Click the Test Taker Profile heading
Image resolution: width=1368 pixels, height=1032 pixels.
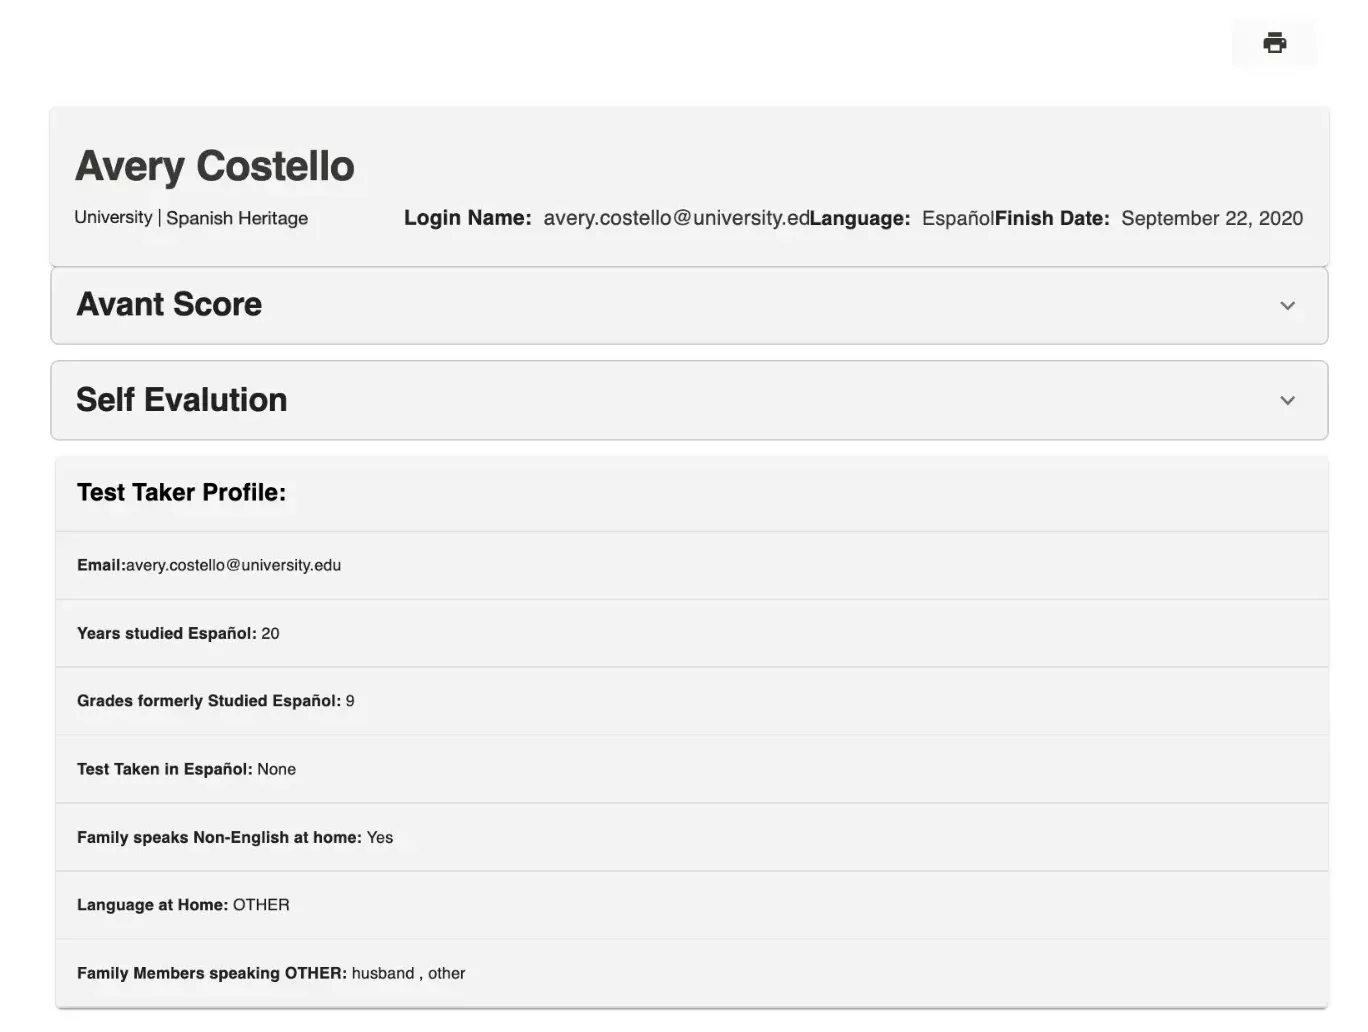181,492
